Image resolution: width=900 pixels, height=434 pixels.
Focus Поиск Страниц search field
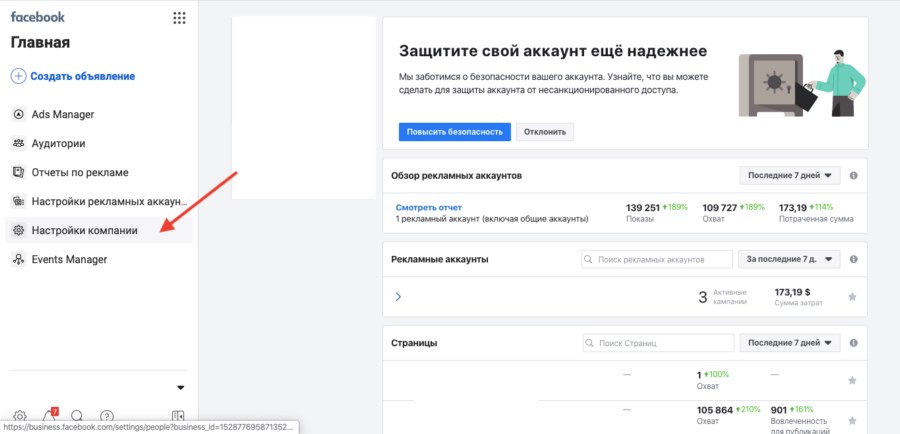[x=658, y=343]
